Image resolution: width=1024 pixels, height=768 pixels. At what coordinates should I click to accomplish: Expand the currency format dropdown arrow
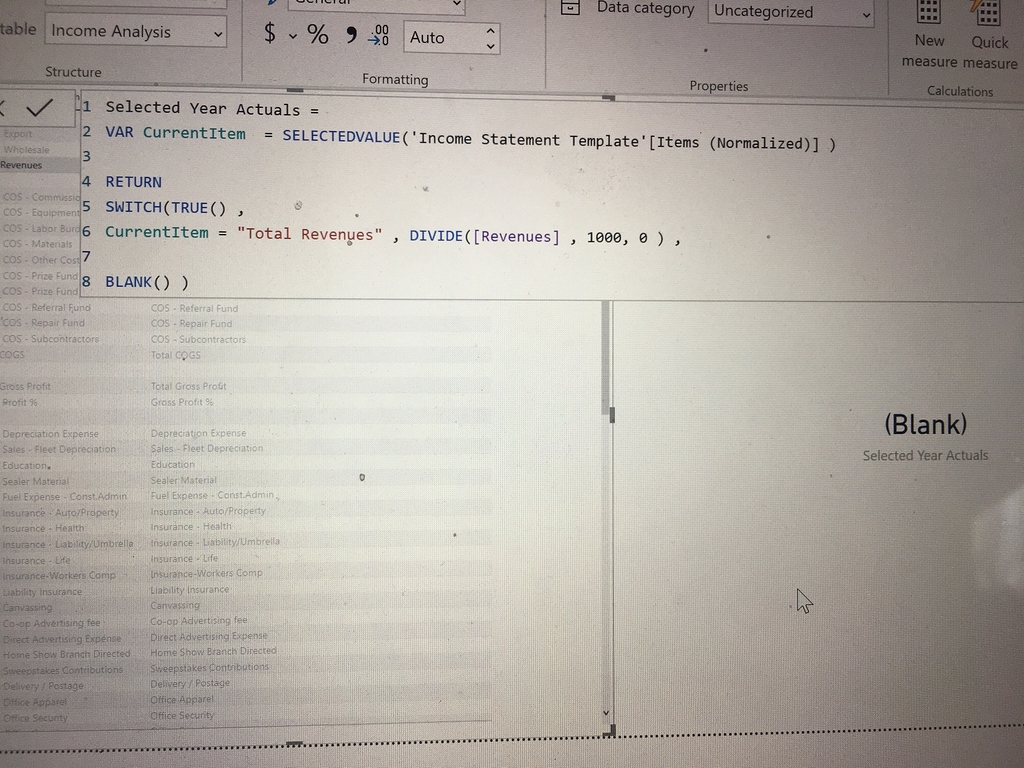click(293, 36)
